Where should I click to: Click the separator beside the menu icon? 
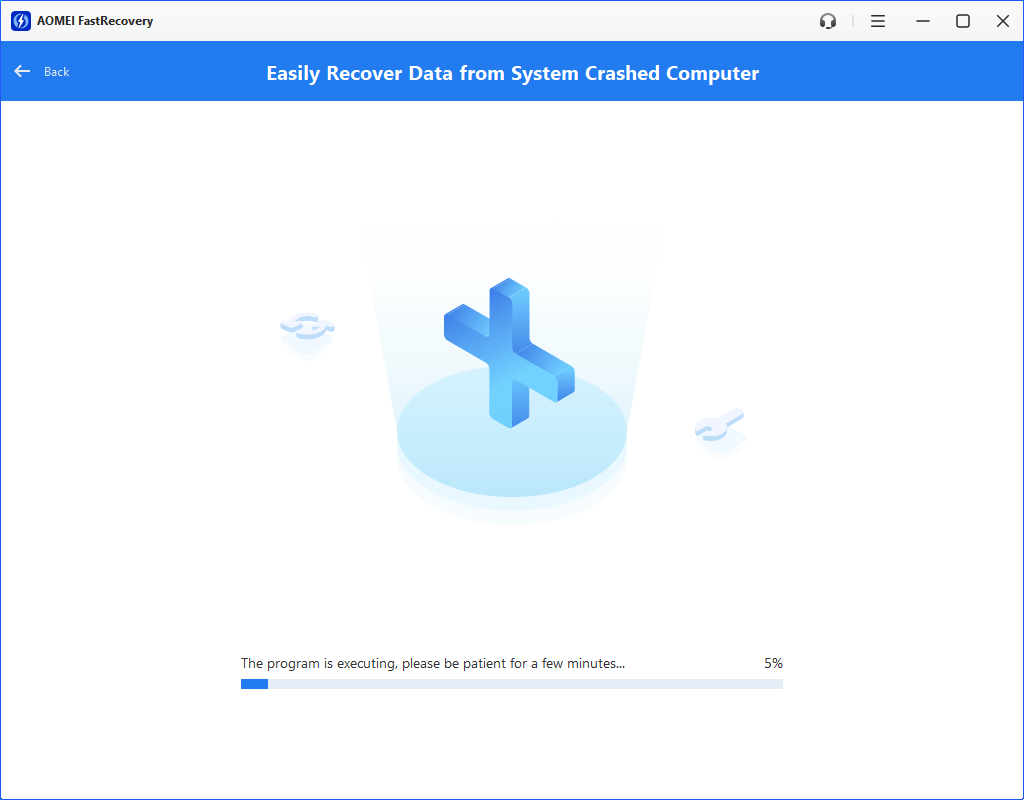852,22
